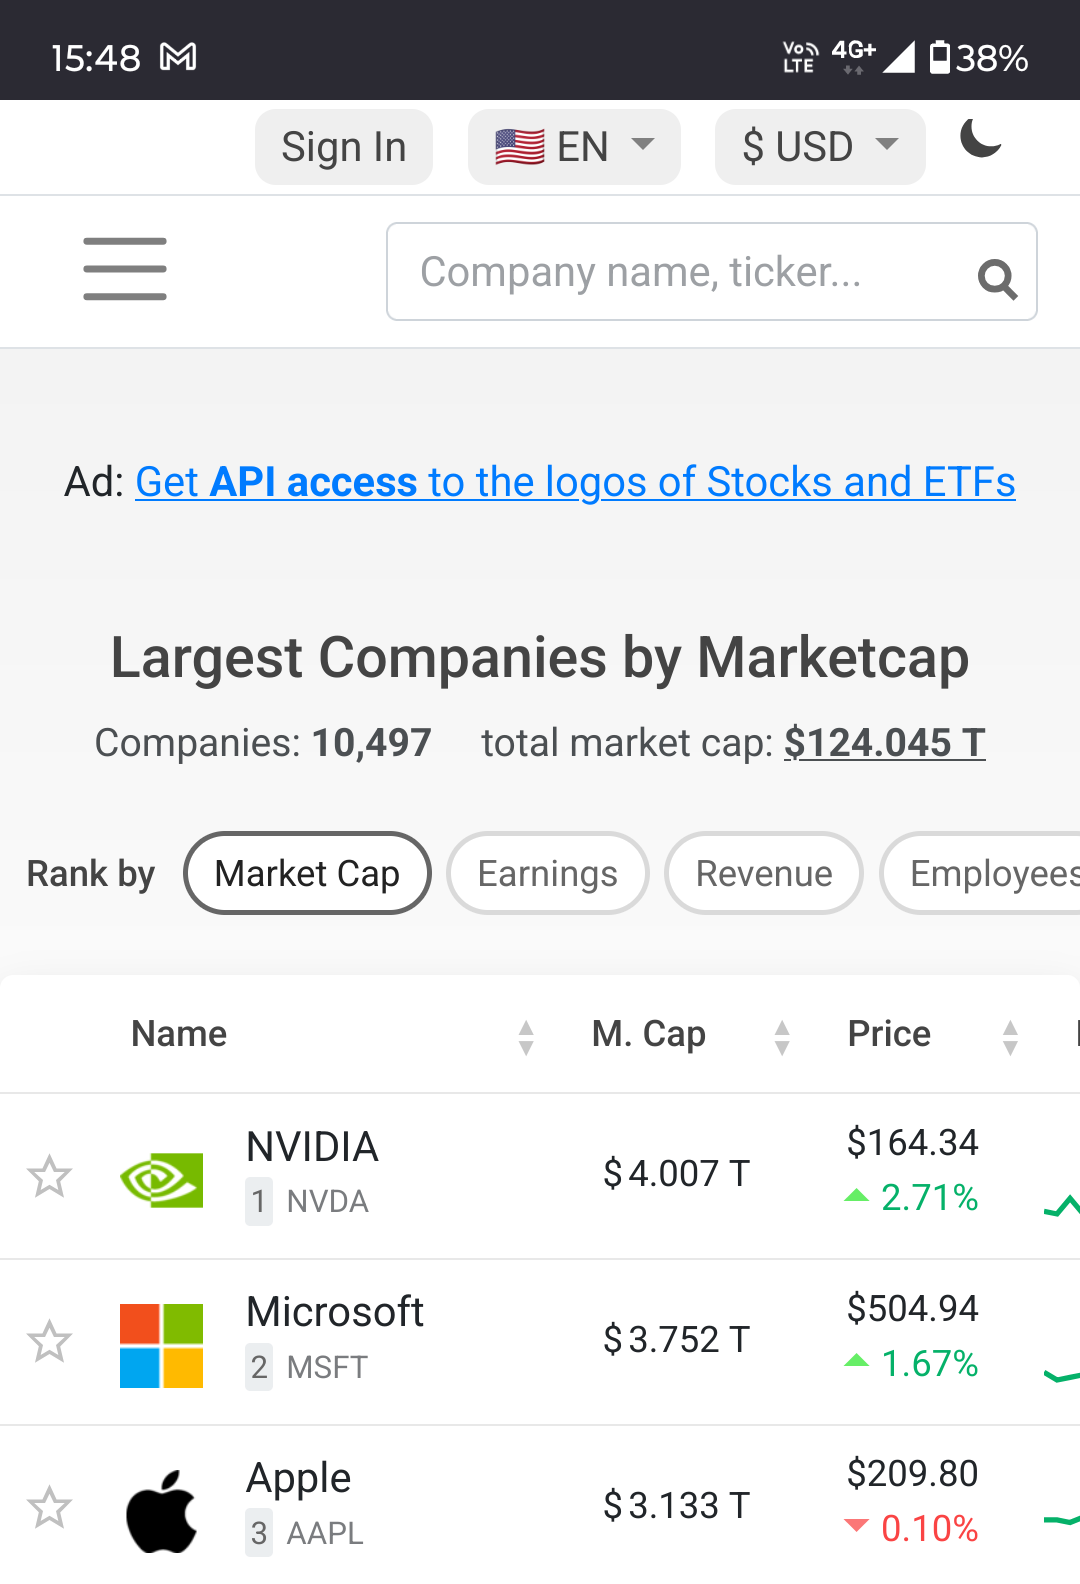Select the Revenue ranking tab
The image size is (1080, 1584).
point(764,873)
